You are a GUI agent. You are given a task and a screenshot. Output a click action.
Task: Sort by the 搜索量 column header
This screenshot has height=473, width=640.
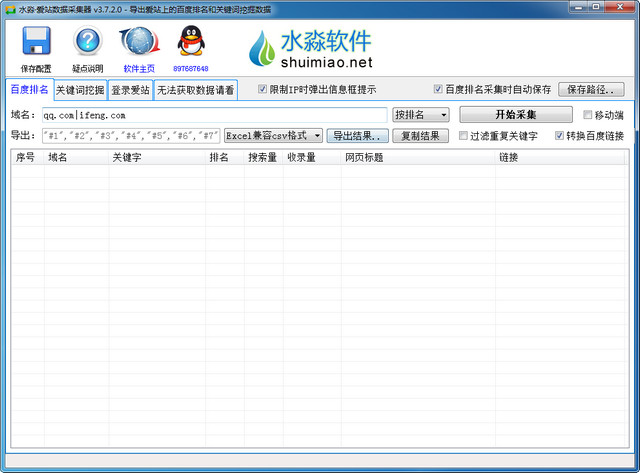pos(264,158)
